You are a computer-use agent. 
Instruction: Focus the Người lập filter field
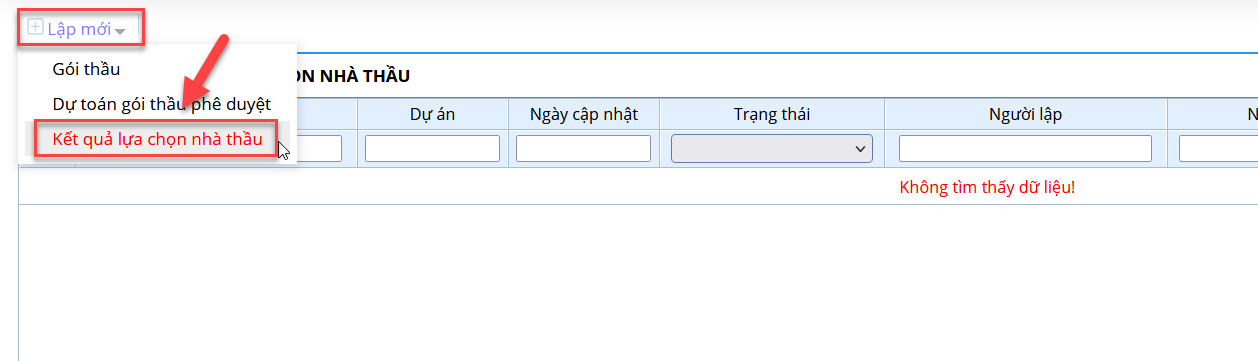coord(1025,148)
